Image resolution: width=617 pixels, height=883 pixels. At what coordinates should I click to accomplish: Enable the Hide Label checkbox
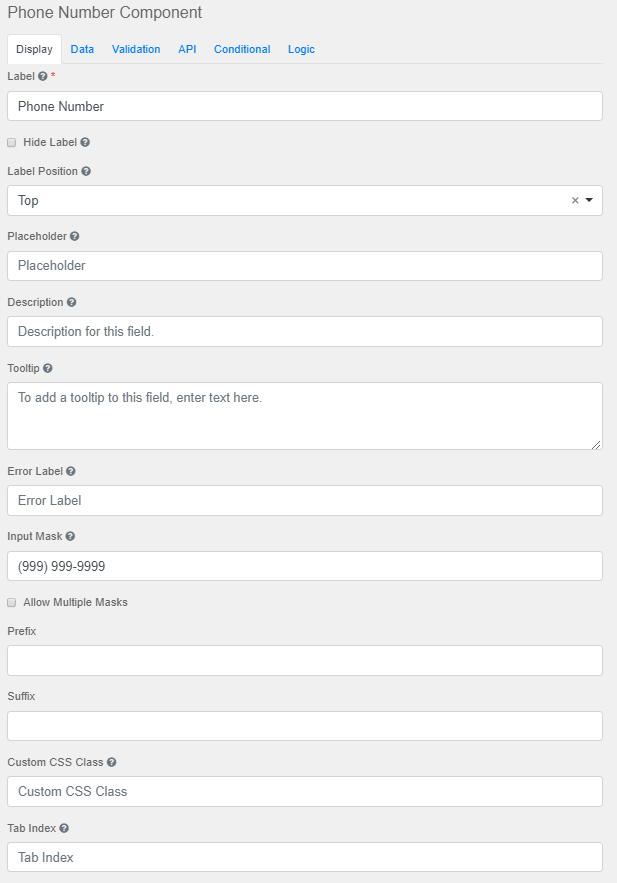[x=11, y=142]
